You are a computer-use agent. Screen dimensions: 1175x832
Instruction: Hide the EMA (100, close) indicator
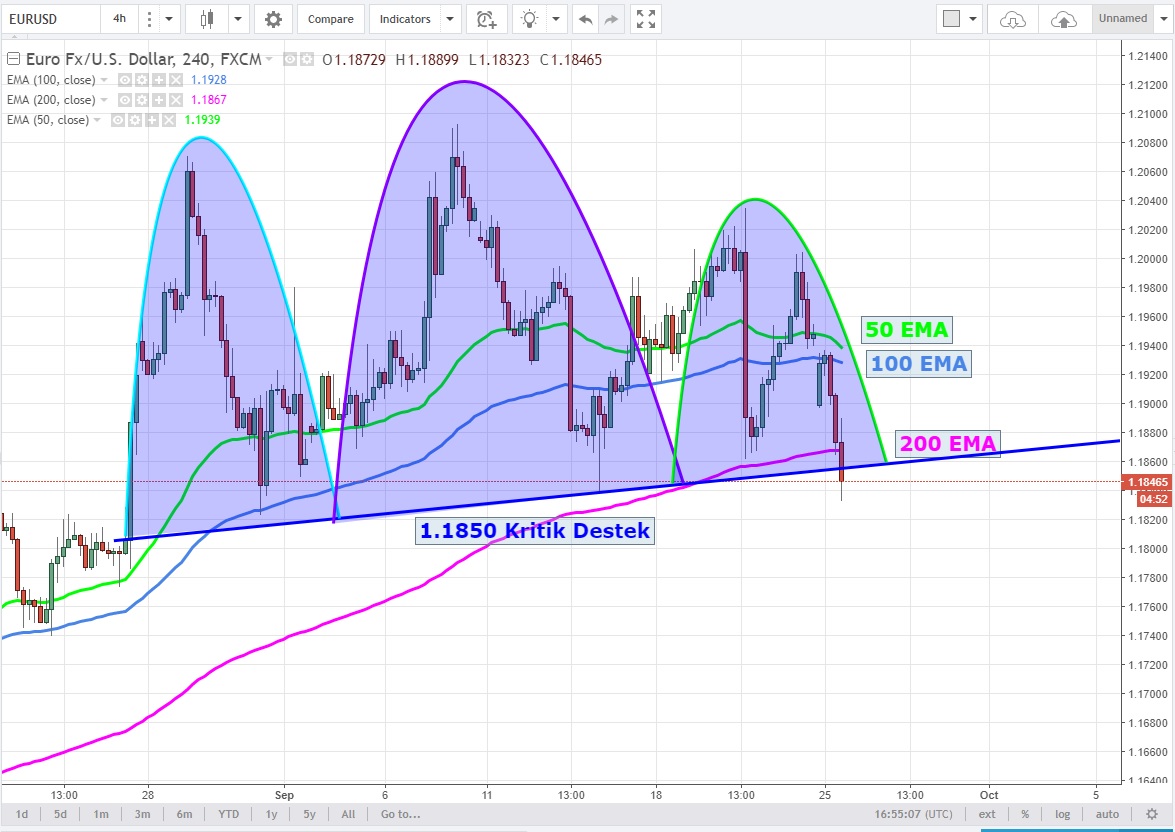(125, 80)
